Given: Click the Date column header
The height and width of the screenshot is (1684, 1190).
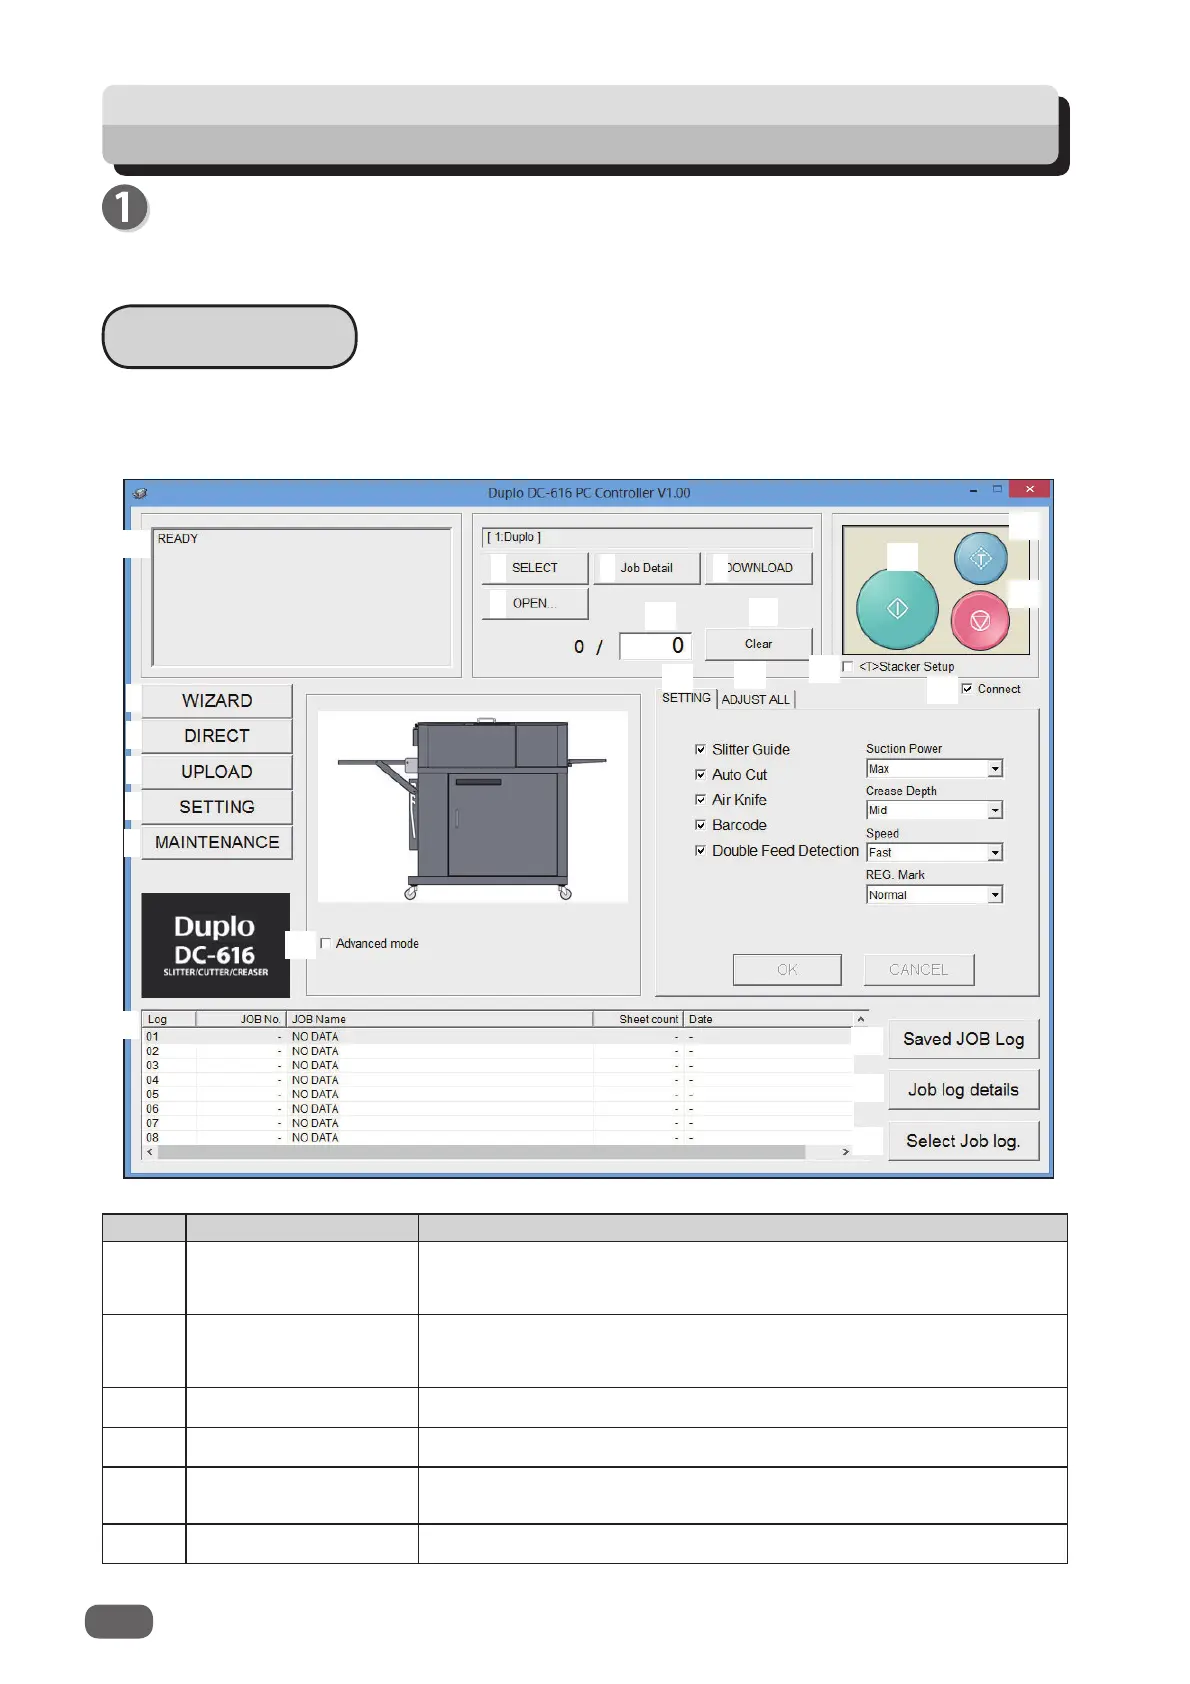Looking at the screenshot, I should point(768,1019).
